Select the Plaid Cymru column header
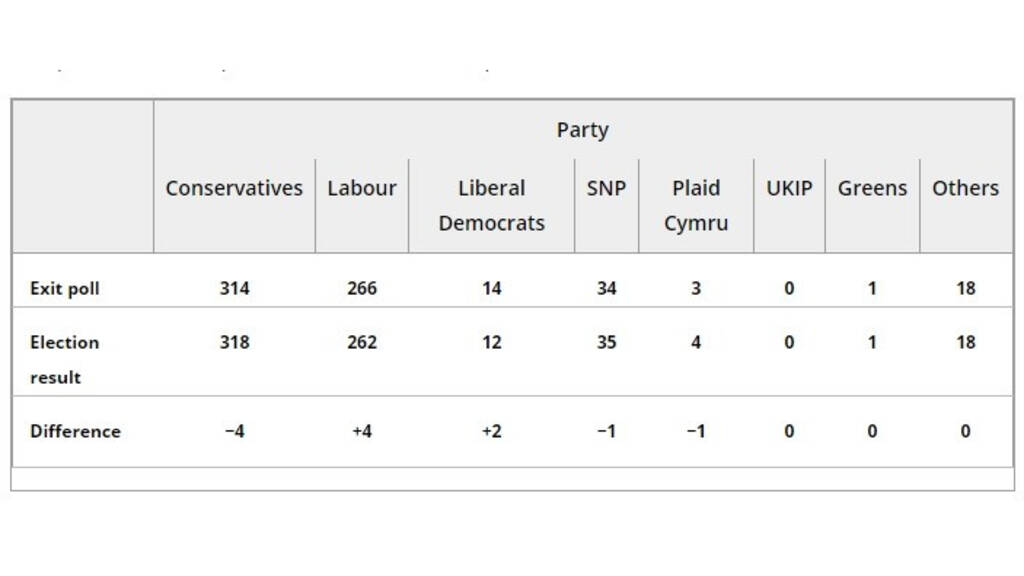This screenshot has height=576, width=1024. click(696, 205)
